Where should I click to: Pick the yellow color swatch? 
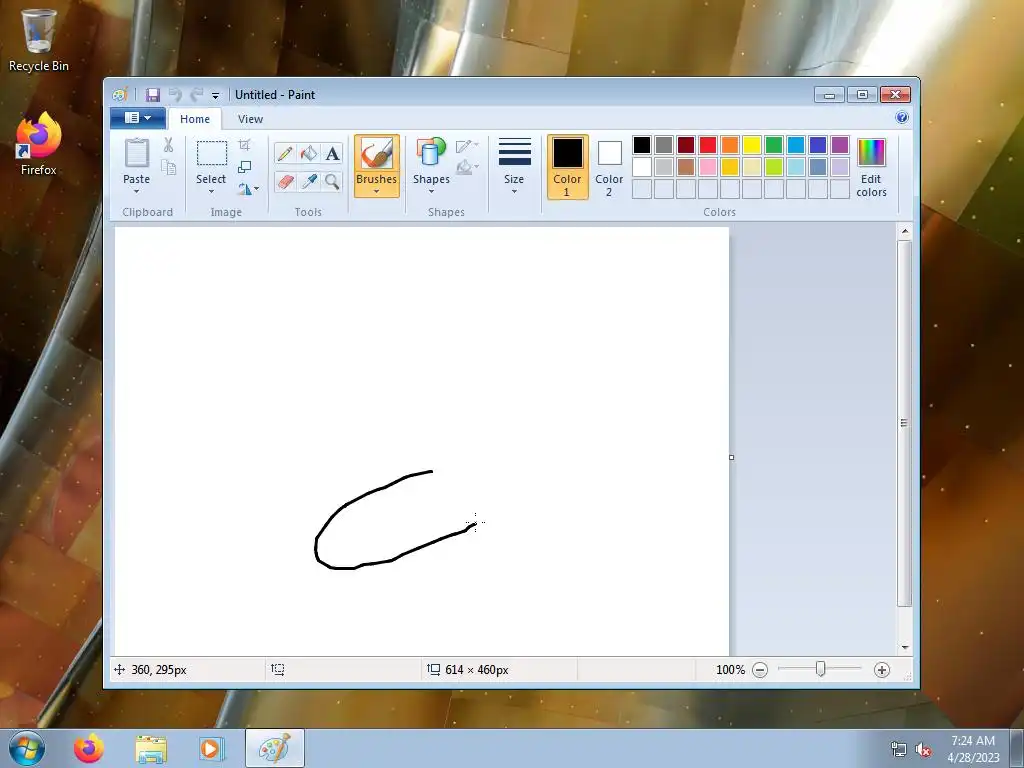(x=752, y=144)
